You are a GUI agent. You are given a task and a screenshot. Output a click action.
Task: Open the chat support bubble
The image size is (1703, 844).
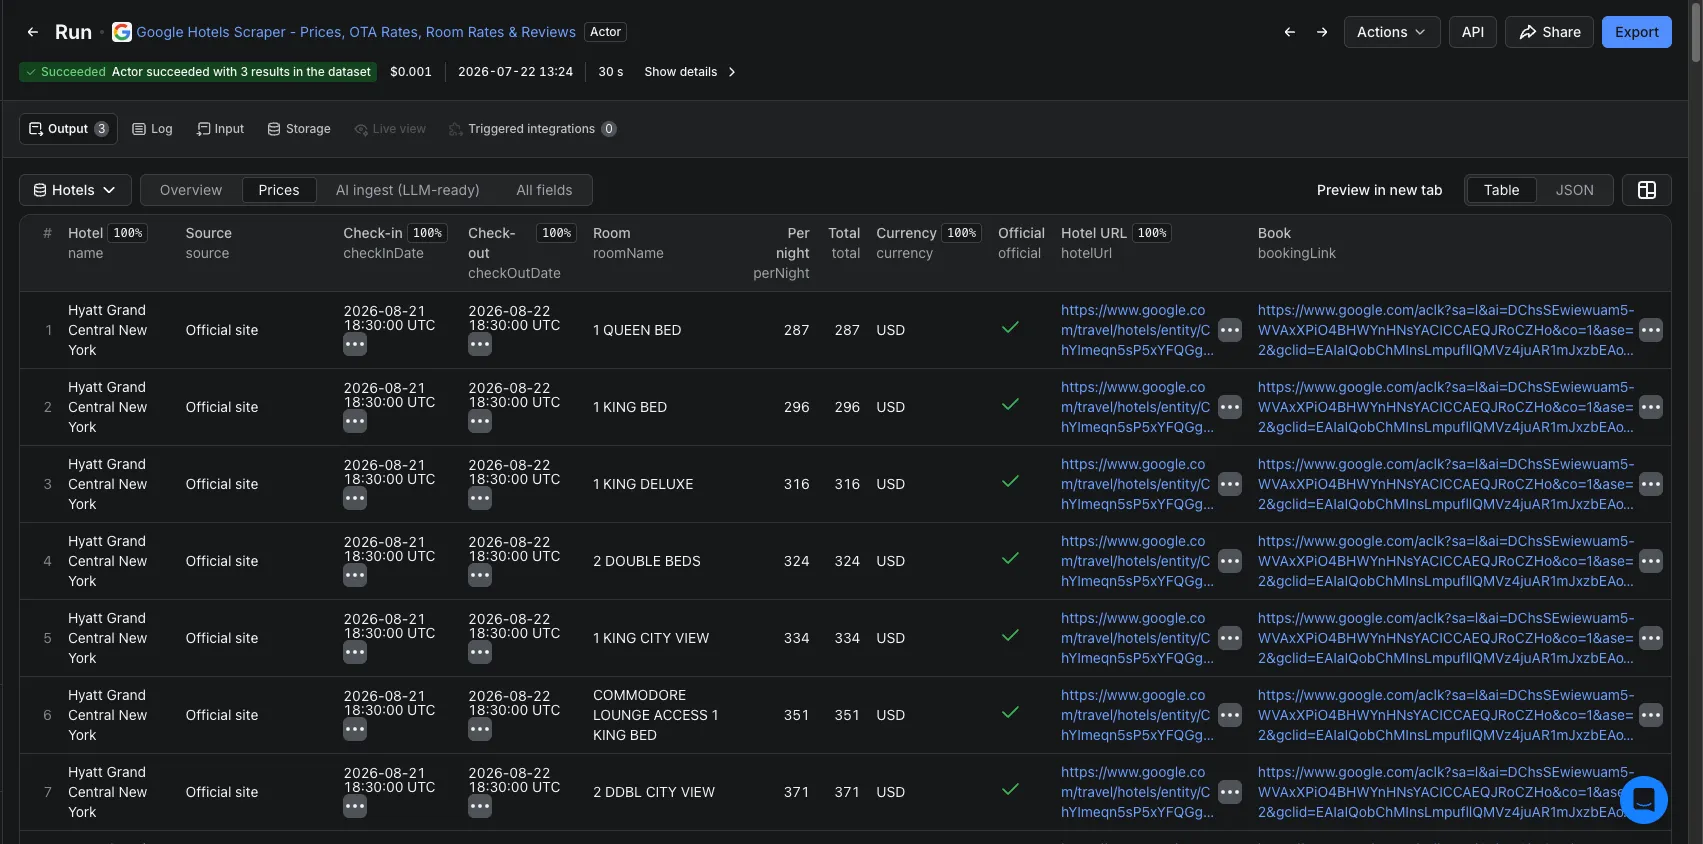[1643, 800]
